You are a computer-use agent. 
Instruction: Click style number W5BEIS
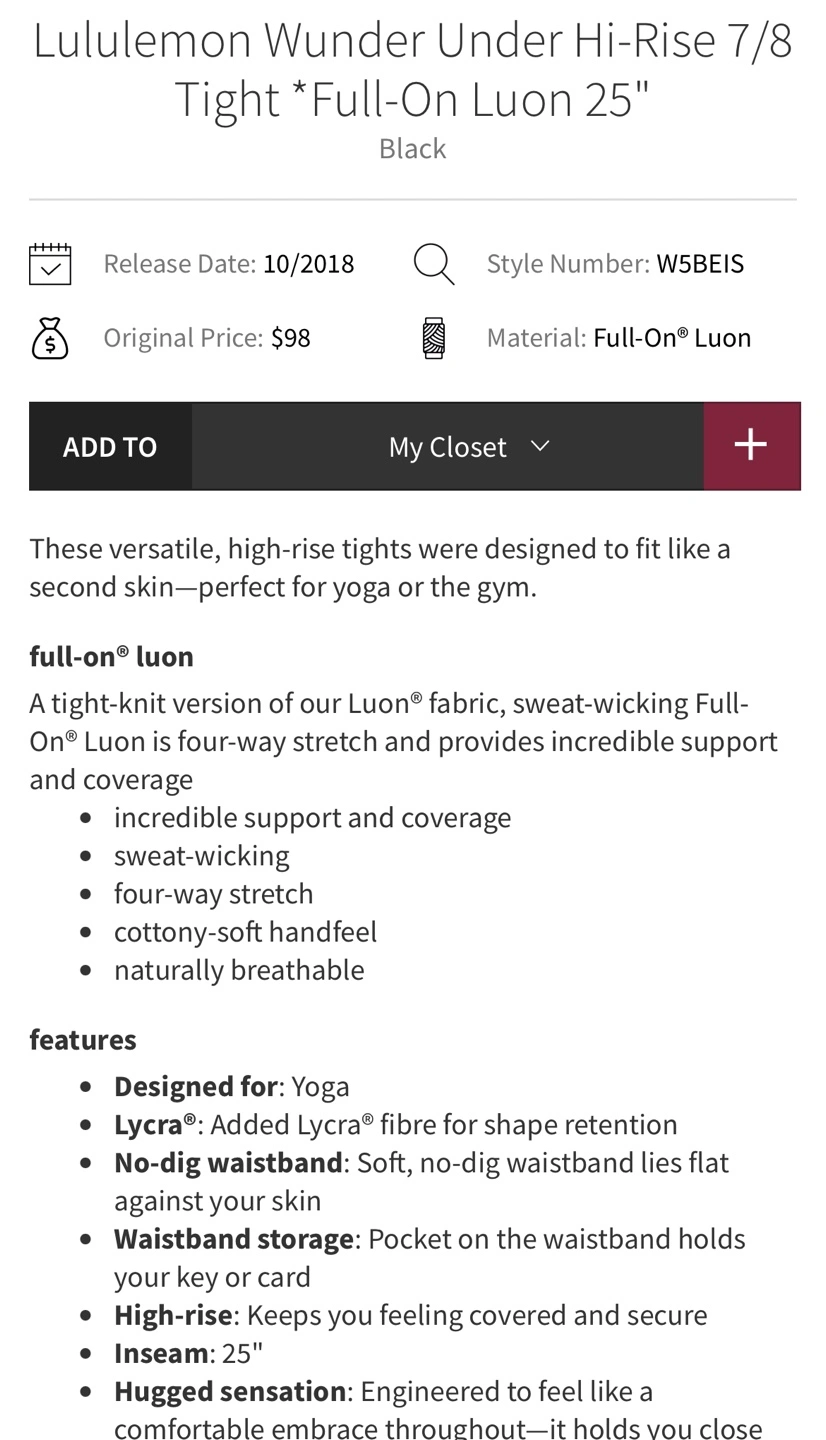(x=700, y=264)
